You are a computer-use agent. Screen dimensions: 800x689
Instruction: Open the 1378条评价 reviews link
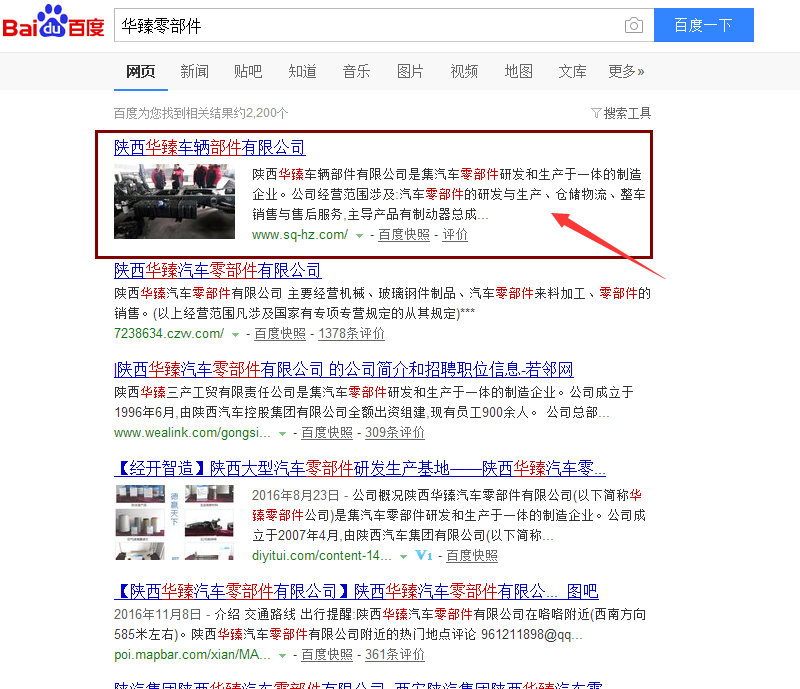(351, 334)
